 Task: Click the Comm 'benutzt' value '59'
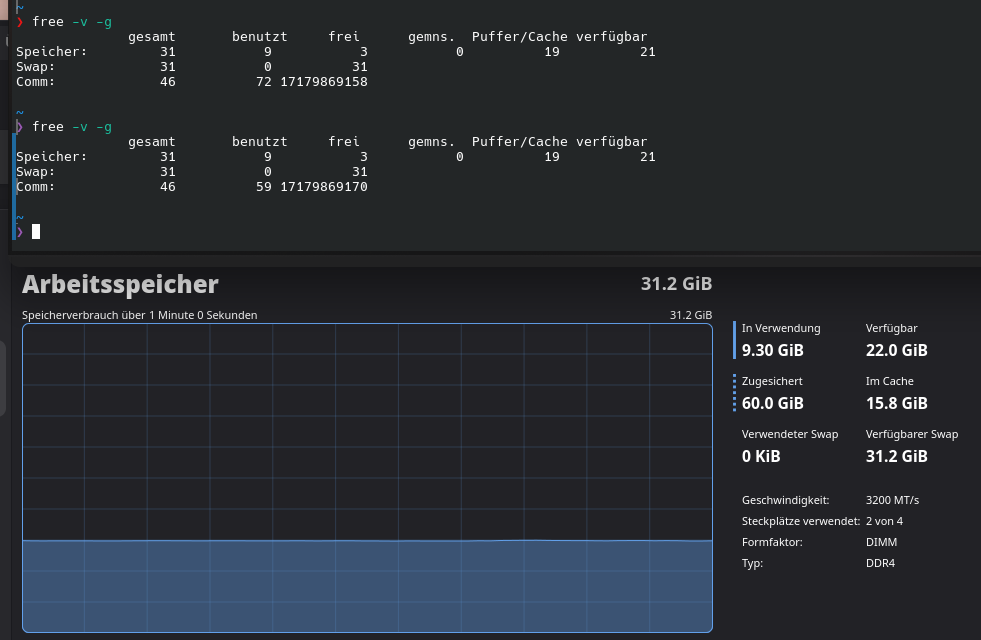coord(263,187)
